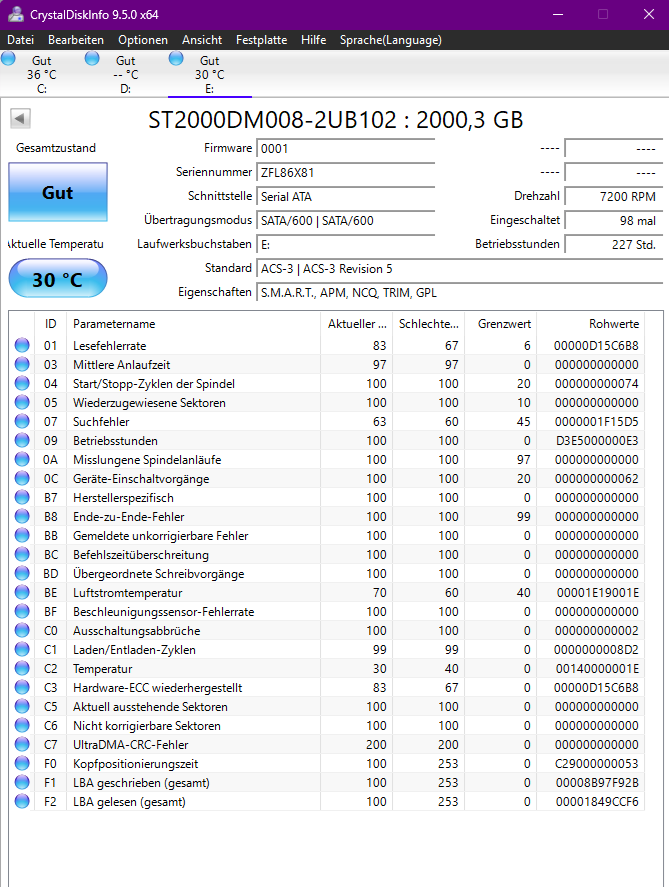Click status icon for Nicht korrigierbare Sektoren

pos(22,725)
